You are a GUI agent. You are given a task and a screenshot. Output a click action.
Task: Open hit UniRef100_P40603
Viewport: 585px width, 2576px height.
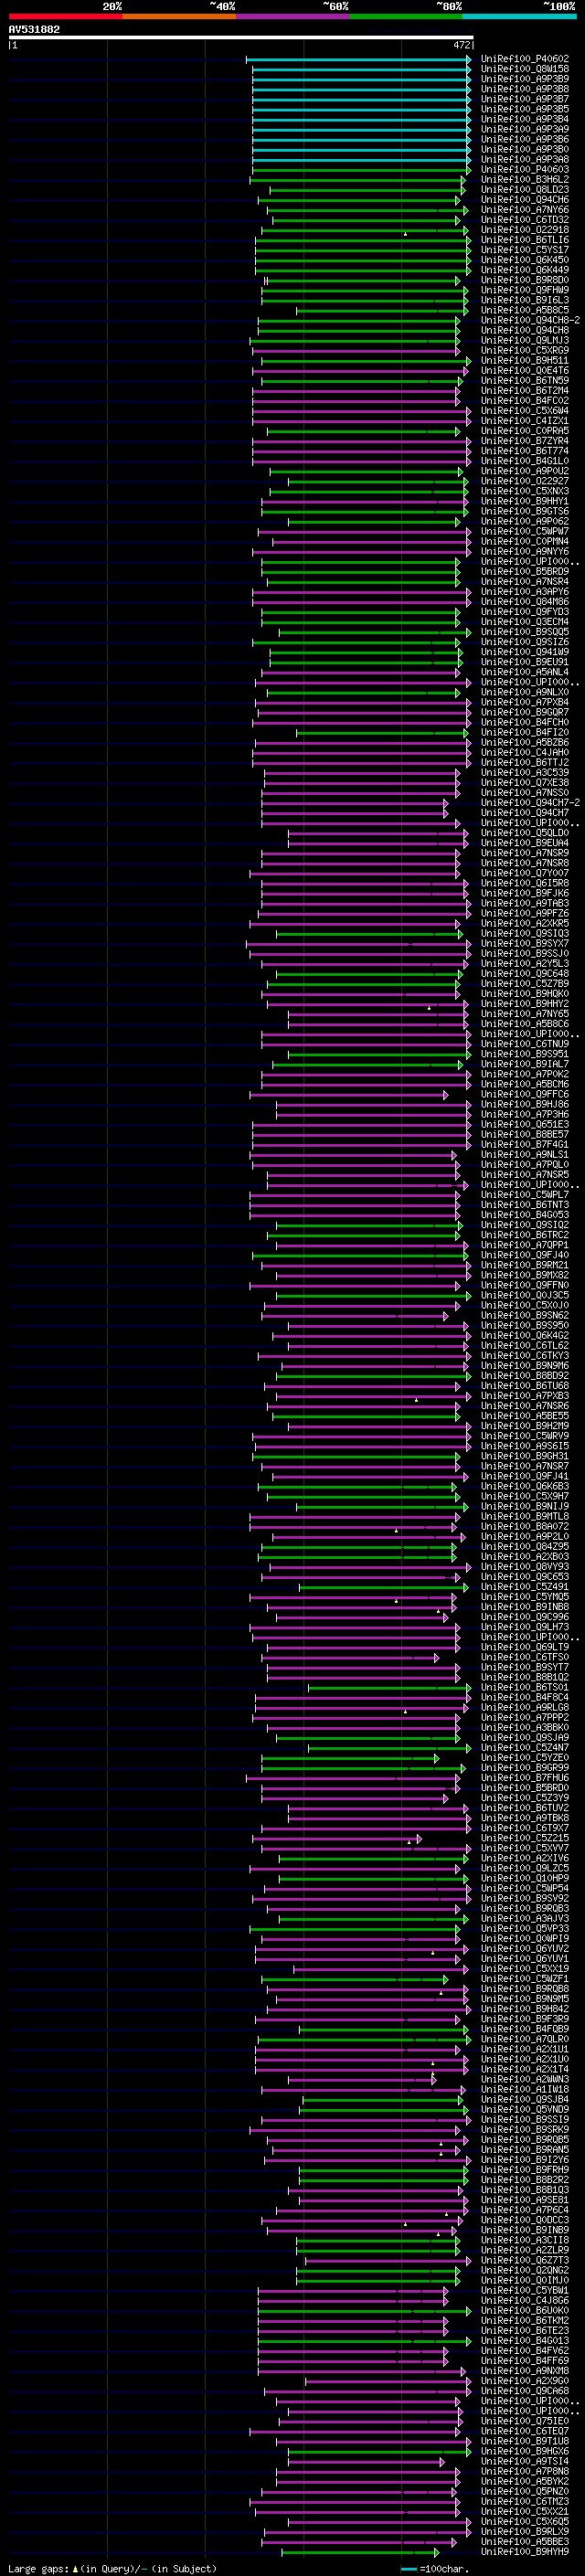point(525,170)
